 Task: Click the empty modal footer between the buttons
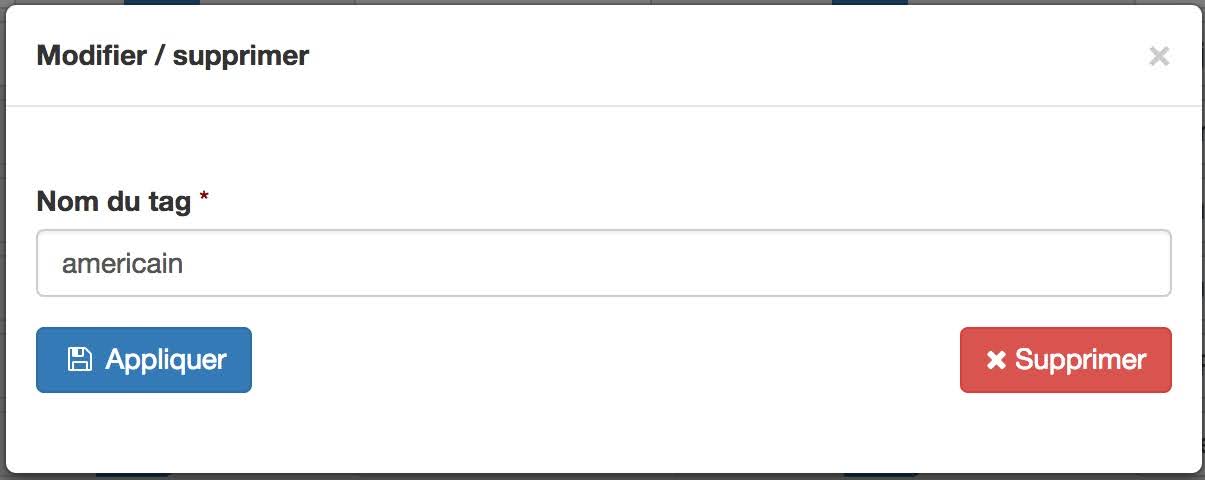coord(605,360)
